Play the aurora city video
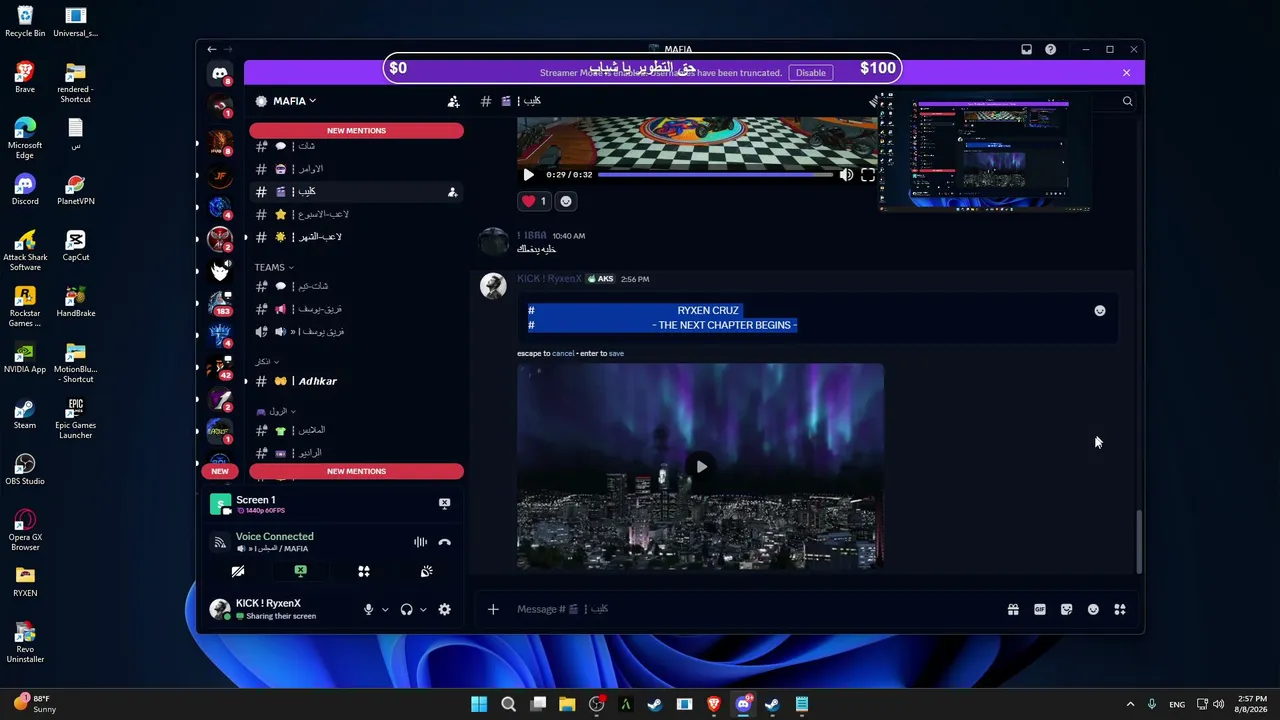 [701, 466]
